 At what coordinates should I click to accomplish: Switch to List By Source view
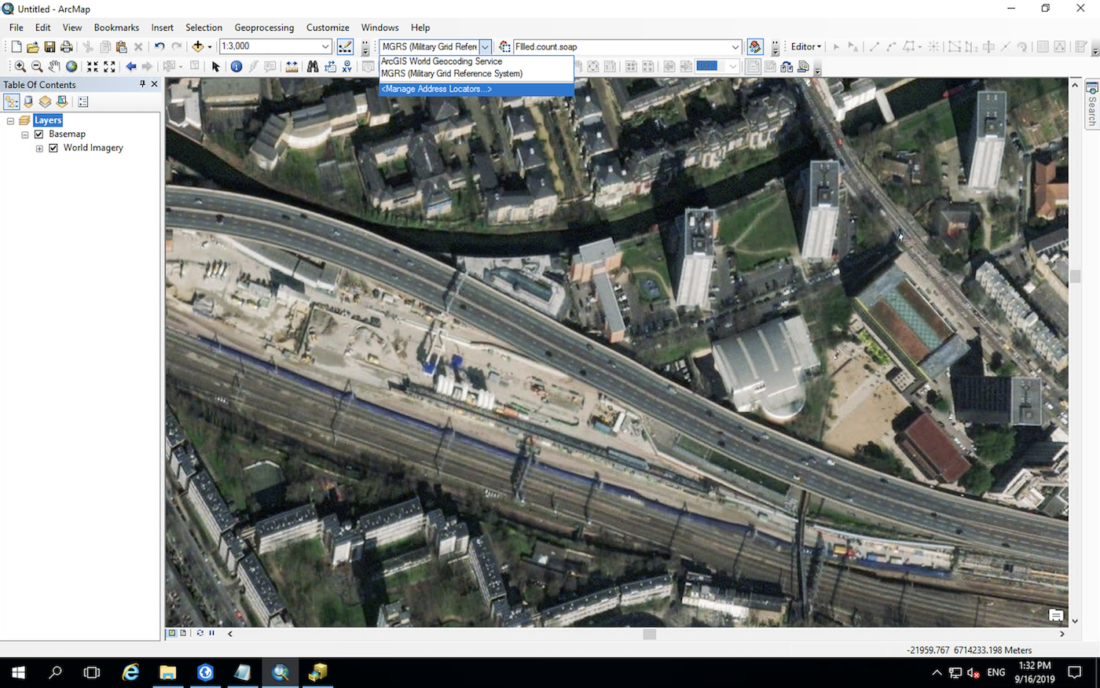tap(28, 102)
